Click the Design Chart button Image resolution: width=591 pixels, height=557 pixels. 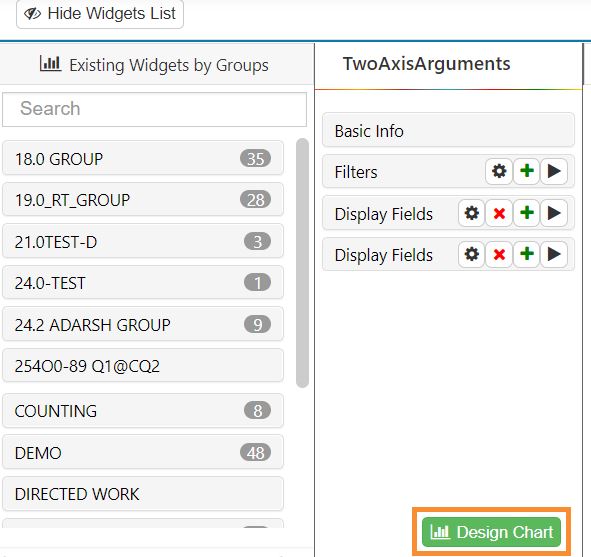coord(491,532)
